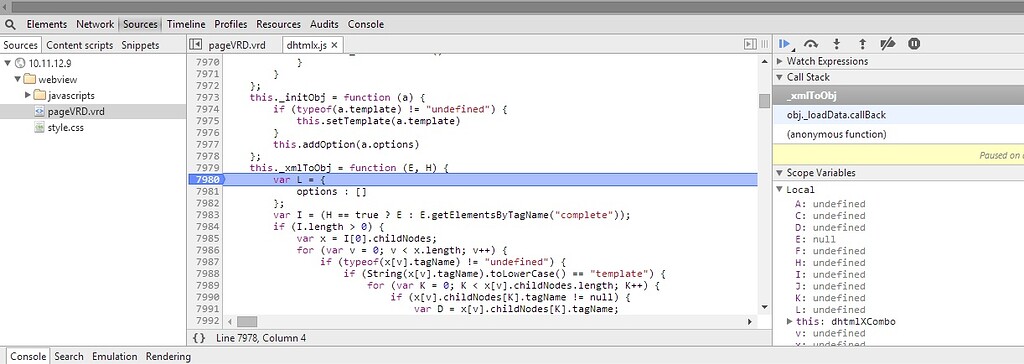1024x364 pixels.
Task: Step out of the current function
Action: pos(862,44)
